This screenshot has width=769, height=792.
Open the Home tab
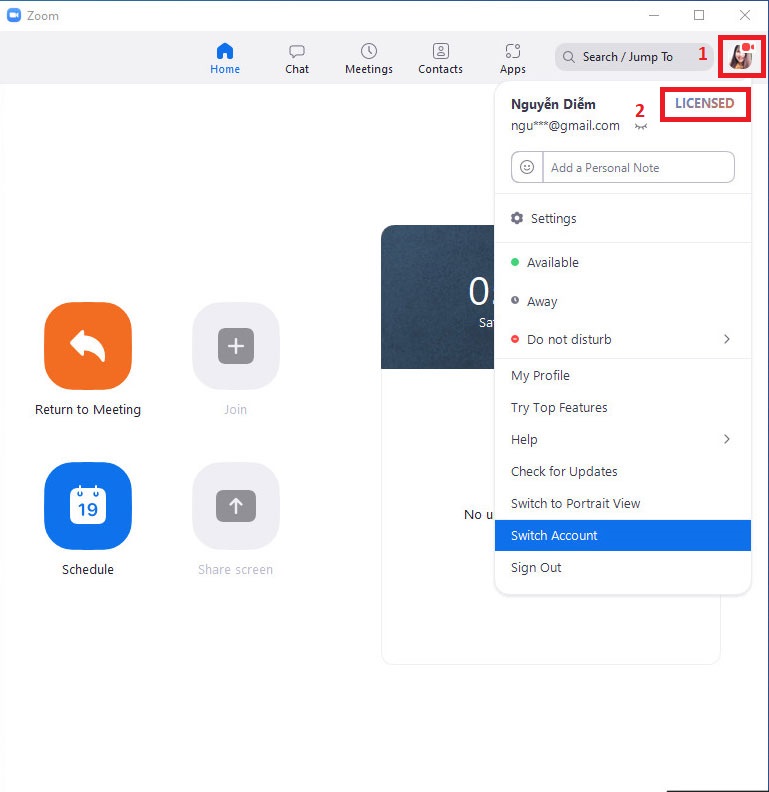tap(225, 59)
